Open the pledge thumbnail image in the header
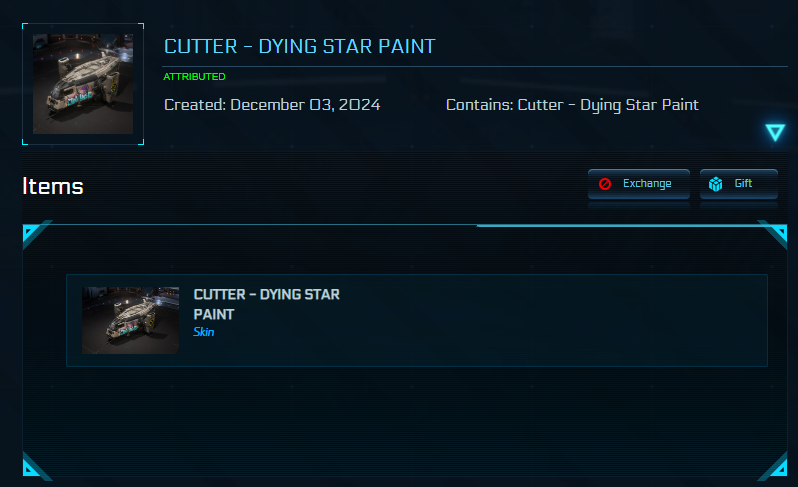798x487 pixels. 82,84
